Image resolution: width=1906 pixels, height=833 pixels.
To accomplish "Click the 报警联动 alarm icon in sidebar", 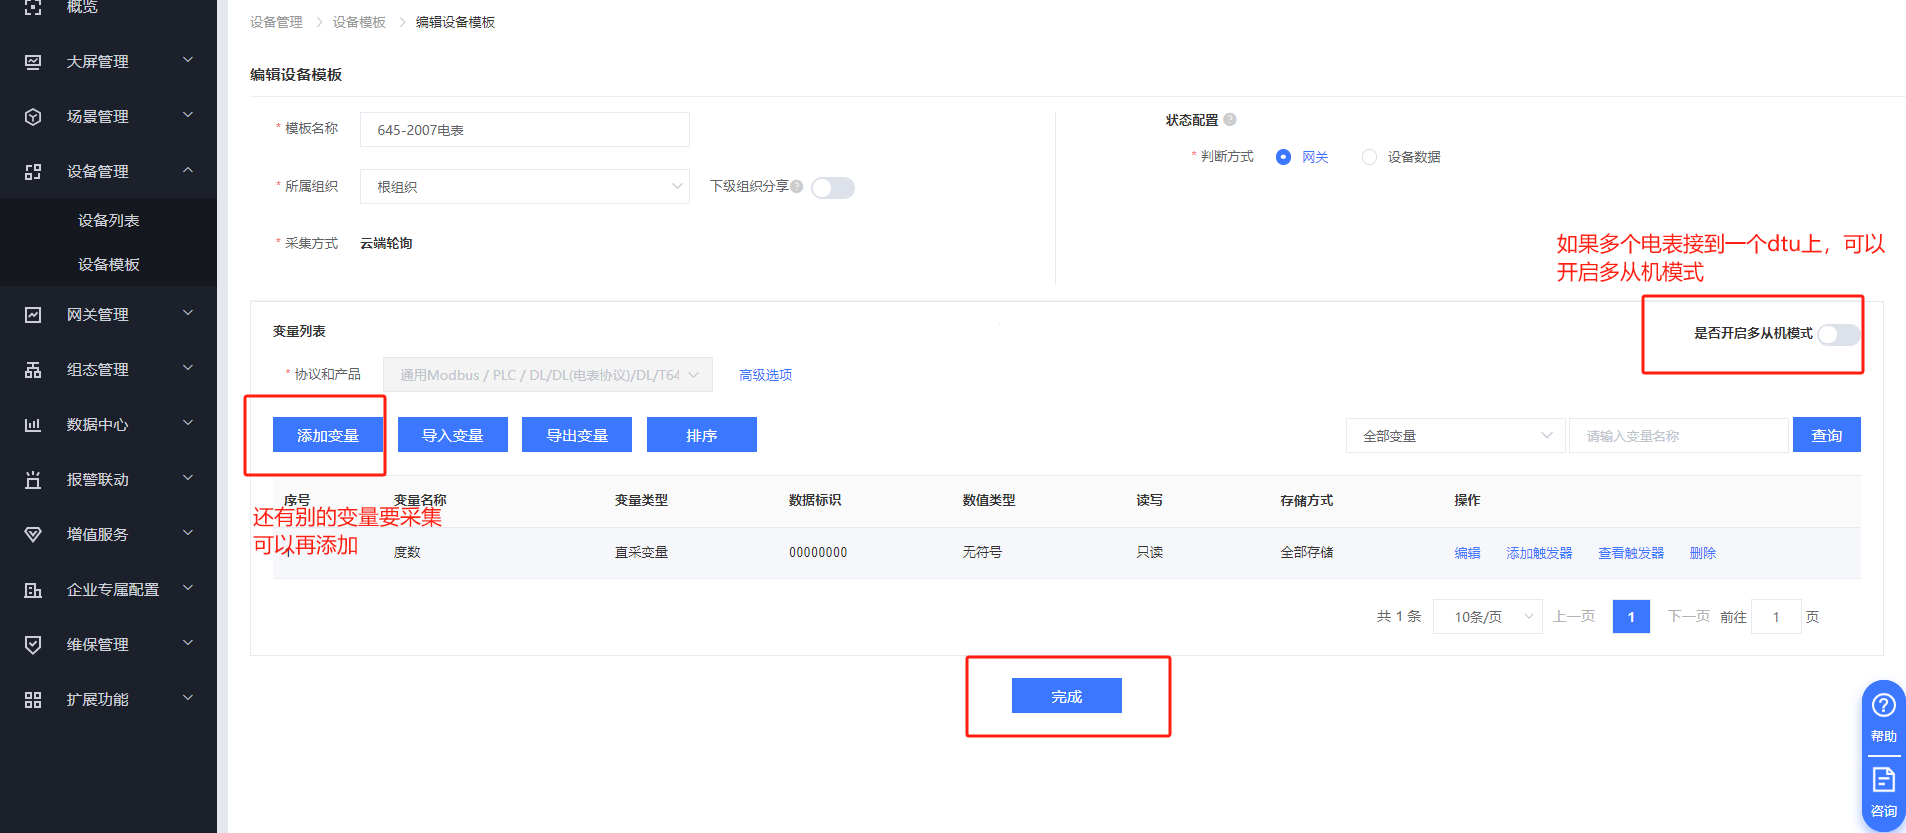I will tap(33, 480).
